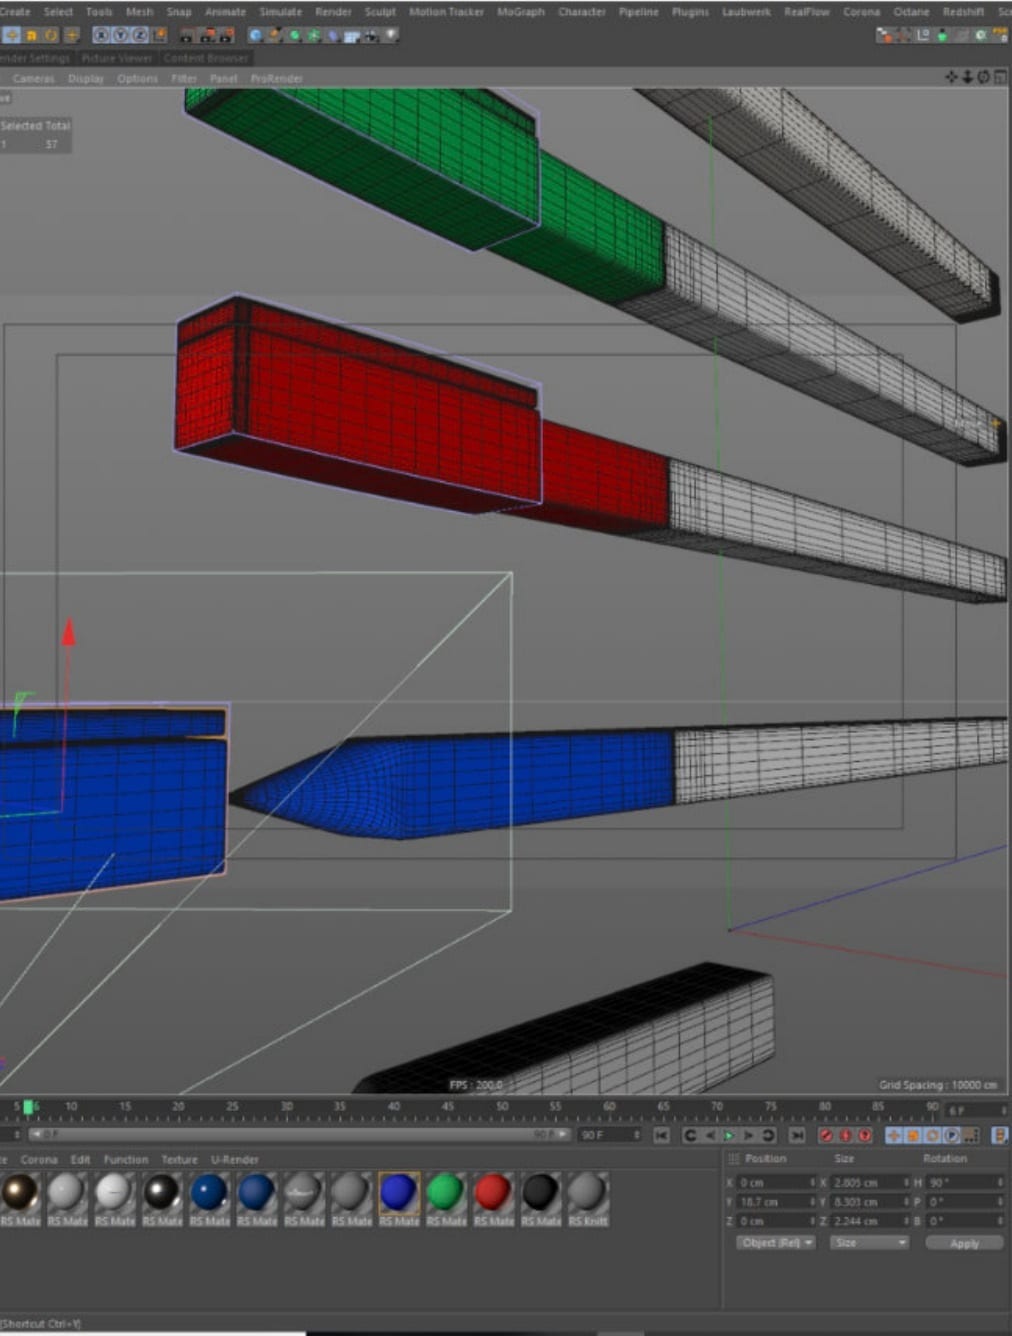Image resolution: width=1012 pixels, height=1336 pixels.
Task: Toggle Z axis lock
Action: 139,35
